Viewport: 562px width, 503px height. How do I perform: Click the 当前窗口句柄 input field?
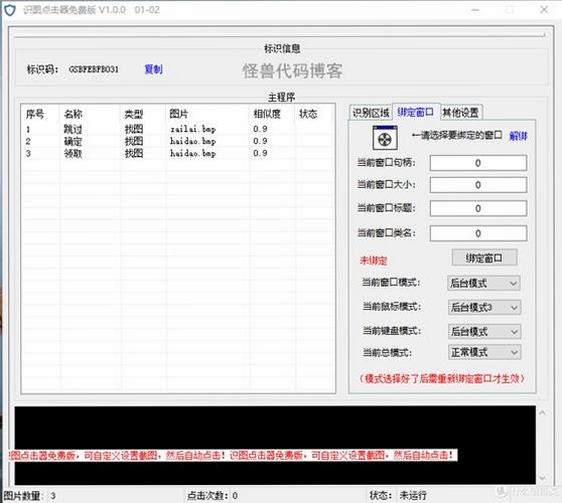478,163
